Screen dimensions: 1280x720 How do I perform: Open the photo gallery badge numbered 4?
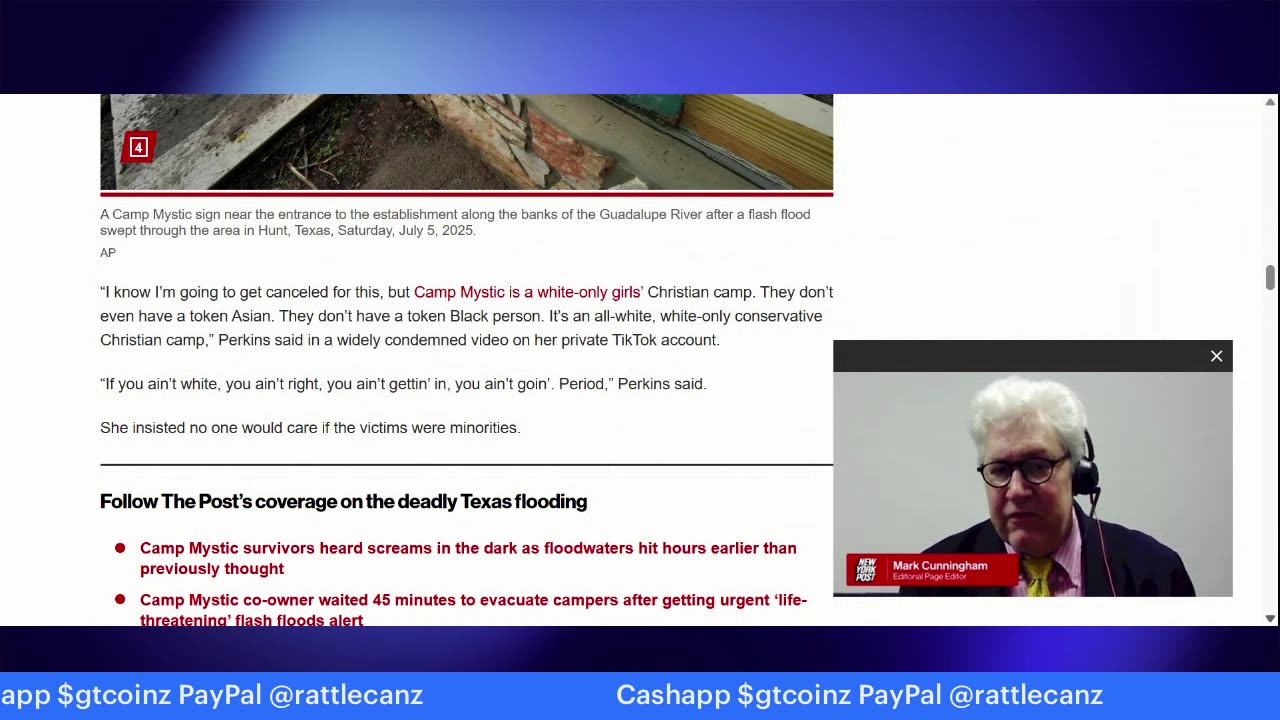(138, 148)
